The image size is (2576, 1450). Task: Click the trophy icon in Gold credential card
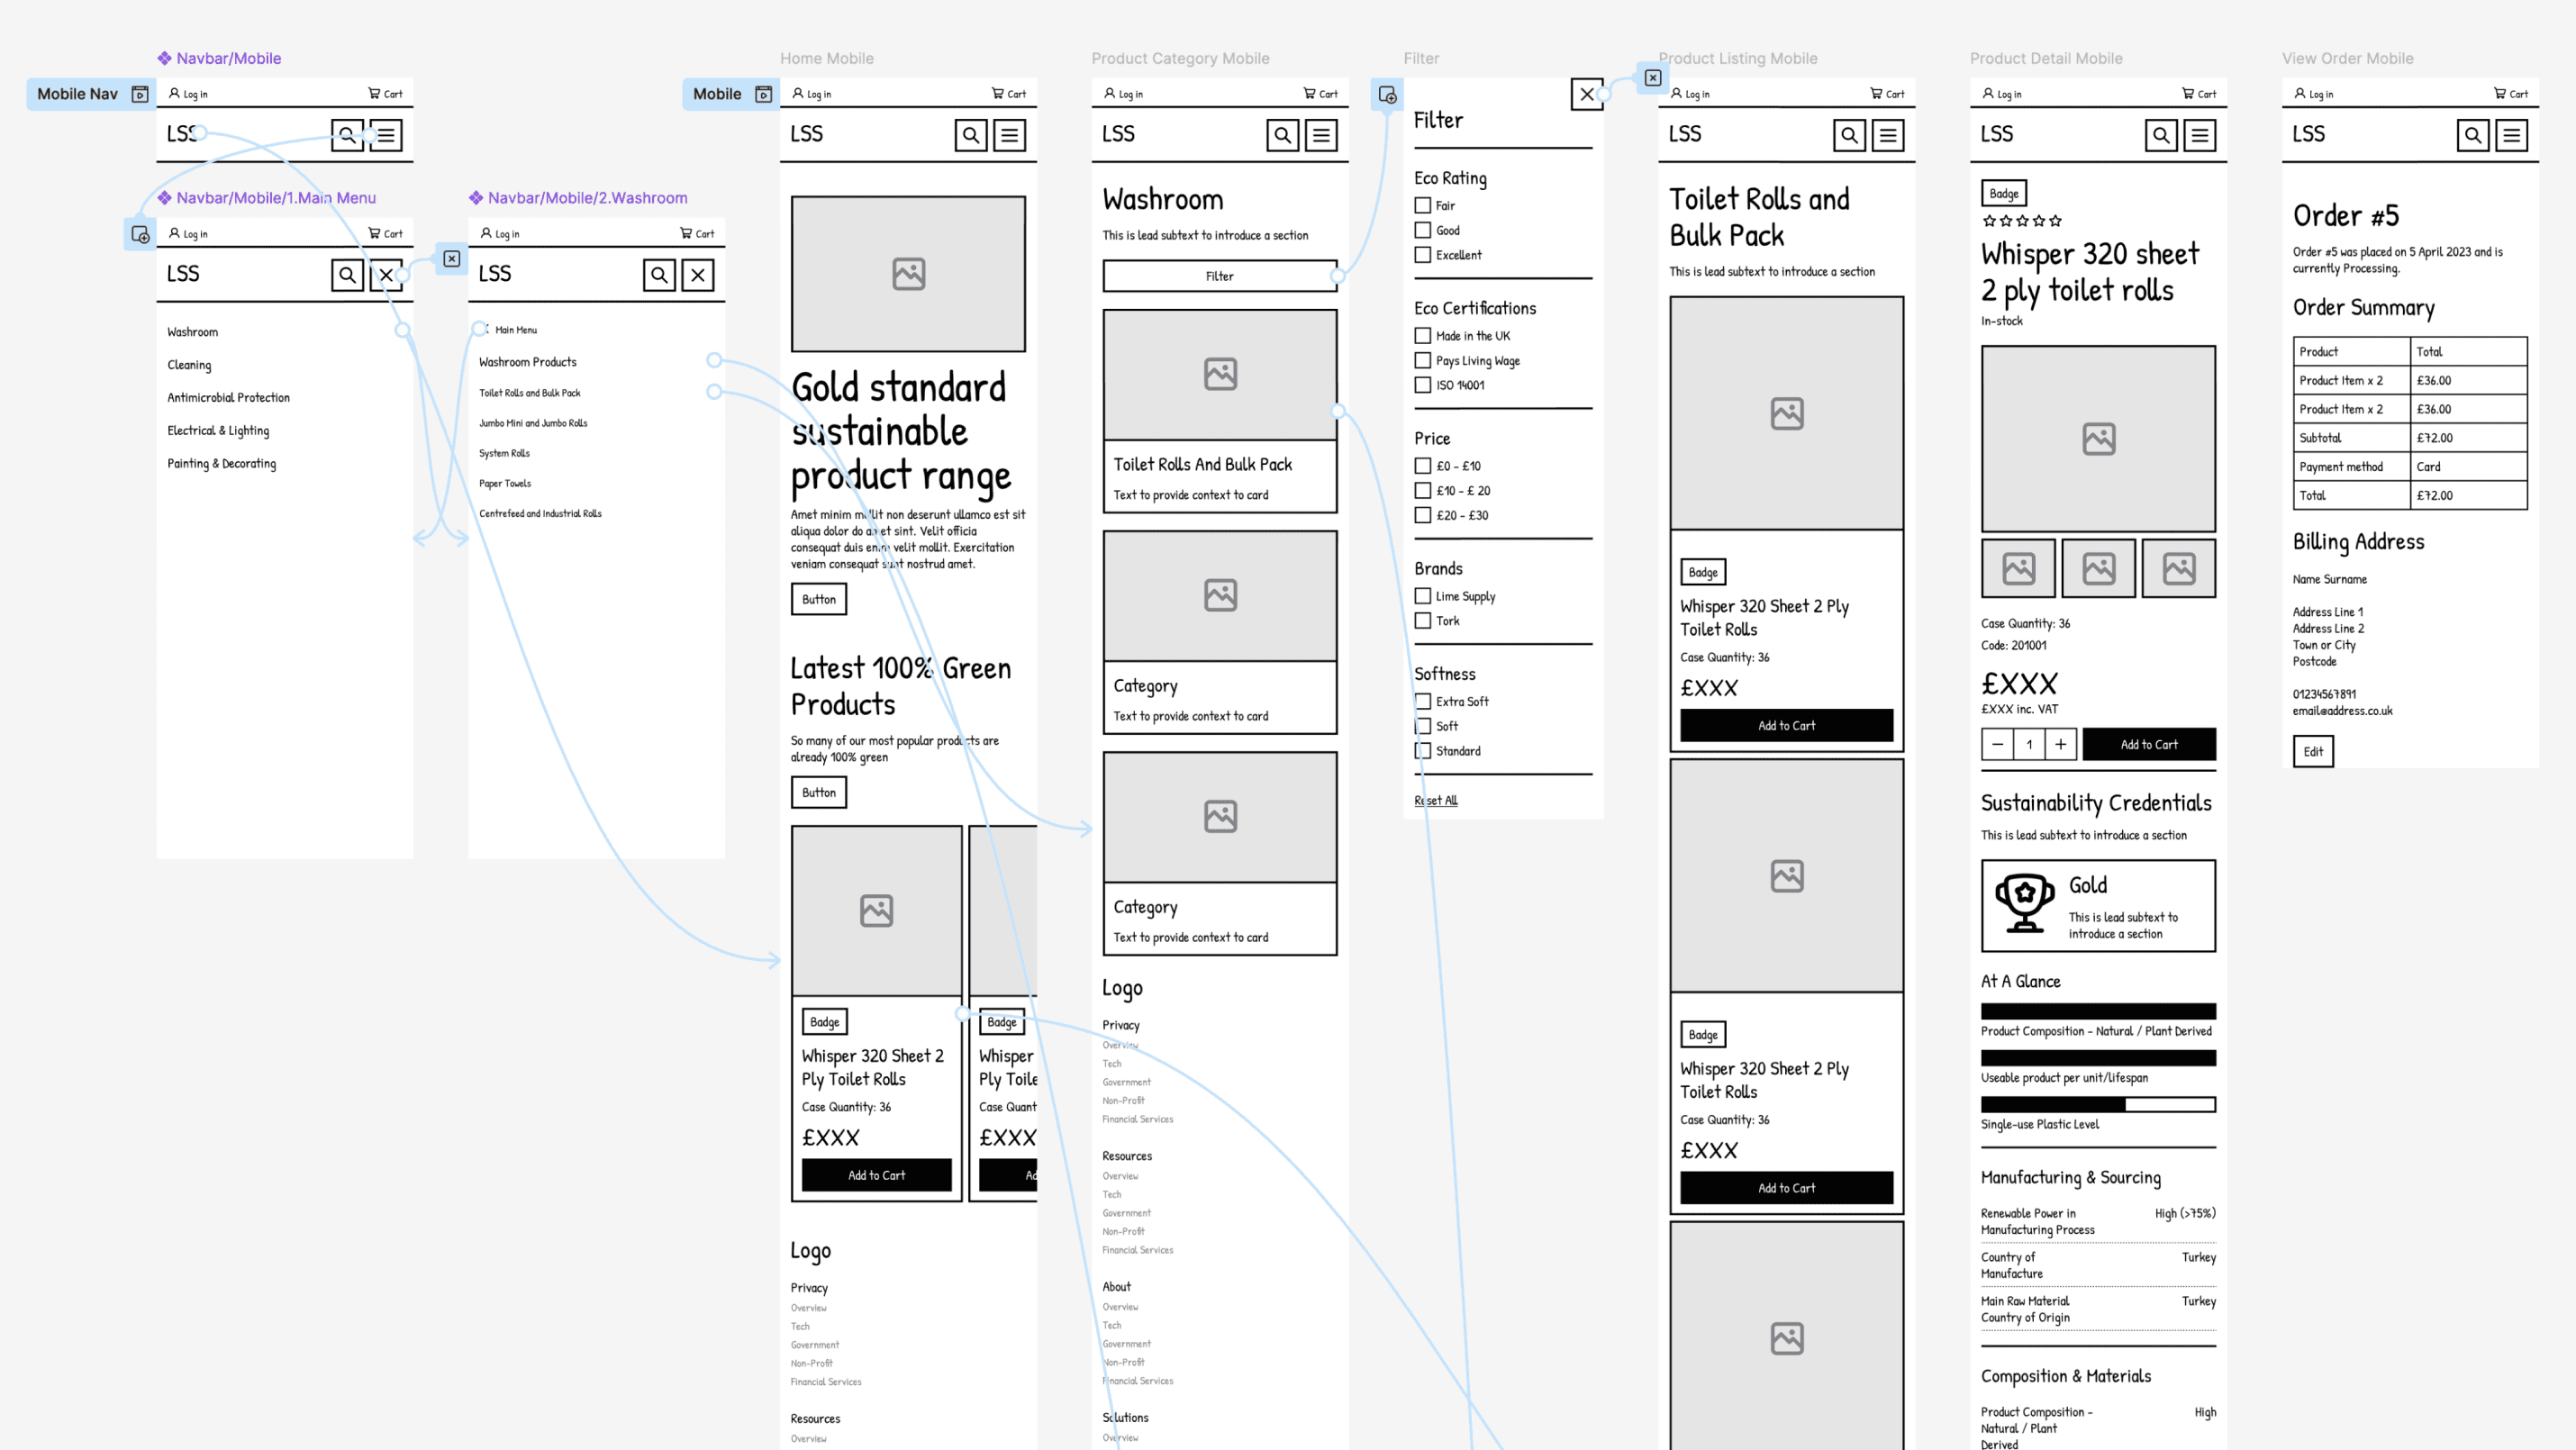pyautogui.click(x=2025, y=903)
